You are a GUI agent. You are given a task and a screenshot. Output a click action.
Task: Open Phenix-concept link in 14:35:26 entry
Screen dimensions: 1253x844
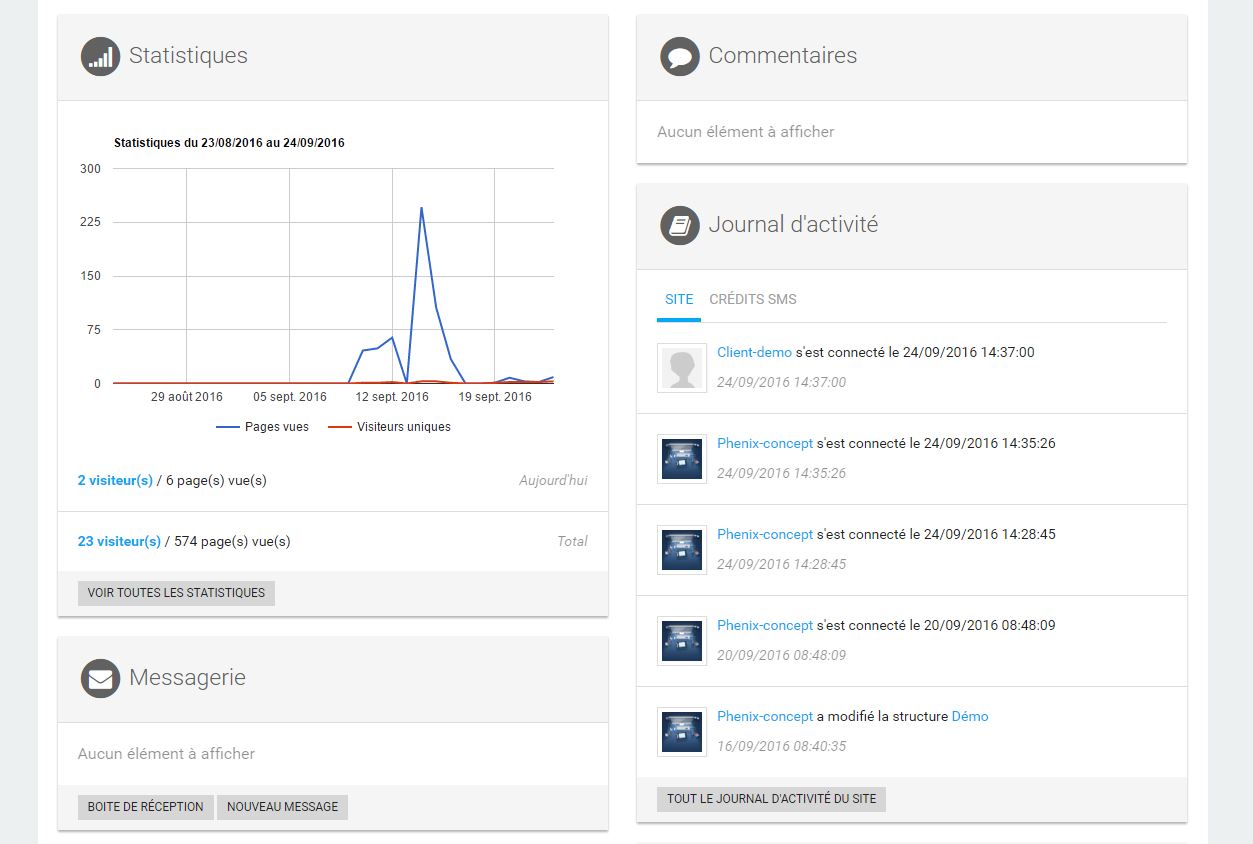pyautogui.click(x=765, y=443)
